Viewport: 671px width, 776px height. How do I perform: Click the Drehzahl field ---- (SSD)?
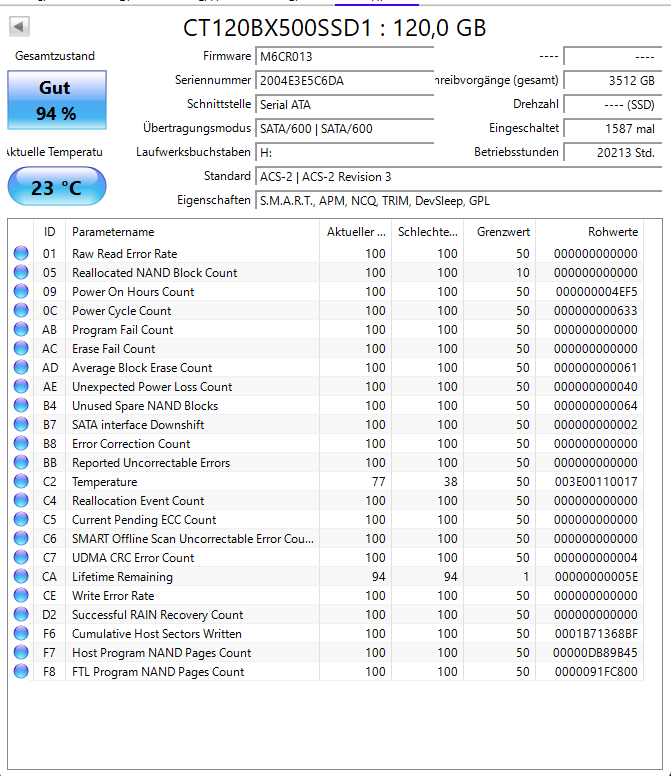[613, 104]
